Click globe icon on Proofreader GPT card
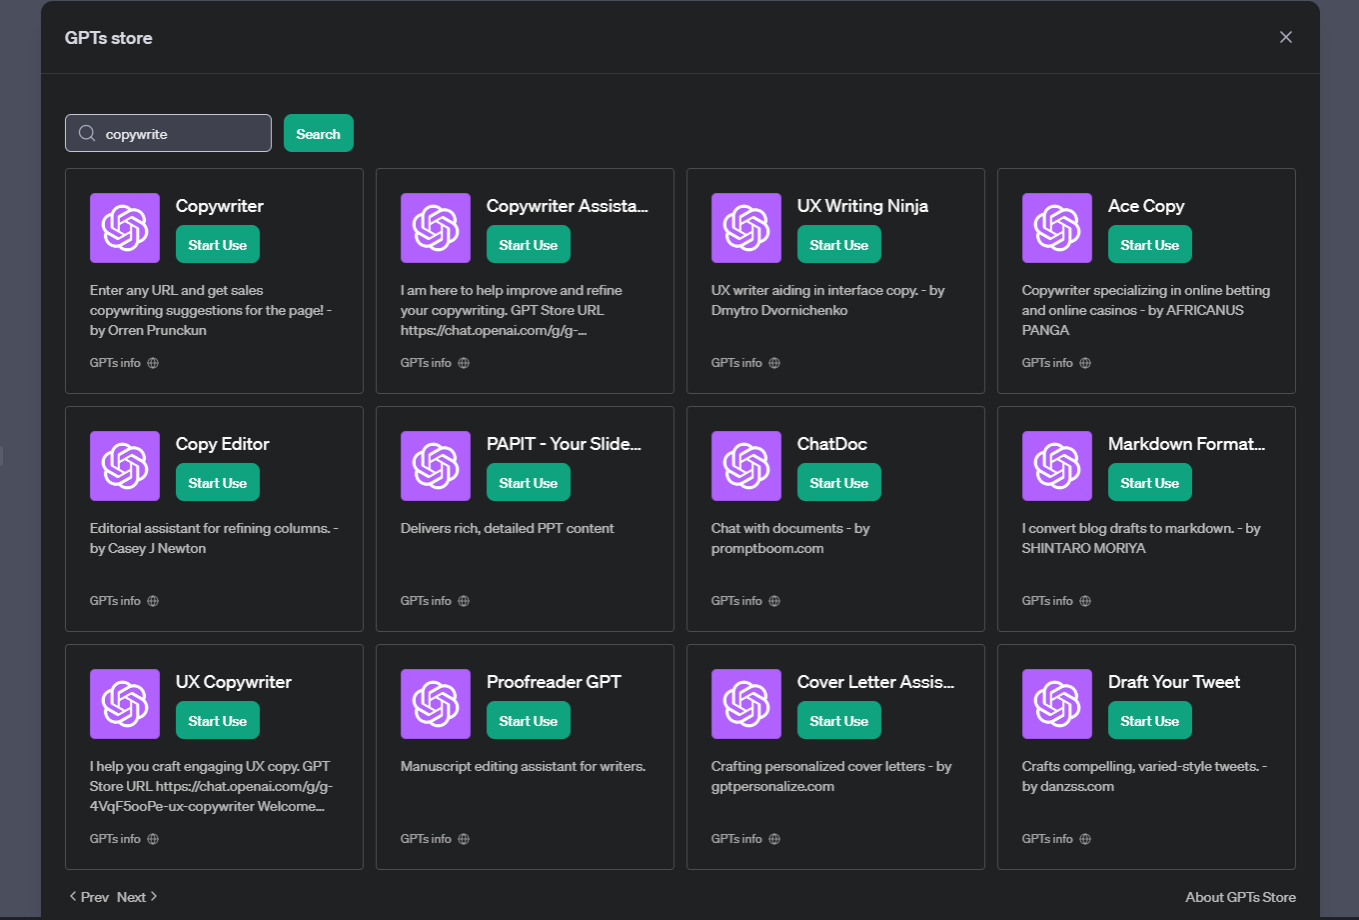Screen dimensions: 1359x920 point(464,839)
